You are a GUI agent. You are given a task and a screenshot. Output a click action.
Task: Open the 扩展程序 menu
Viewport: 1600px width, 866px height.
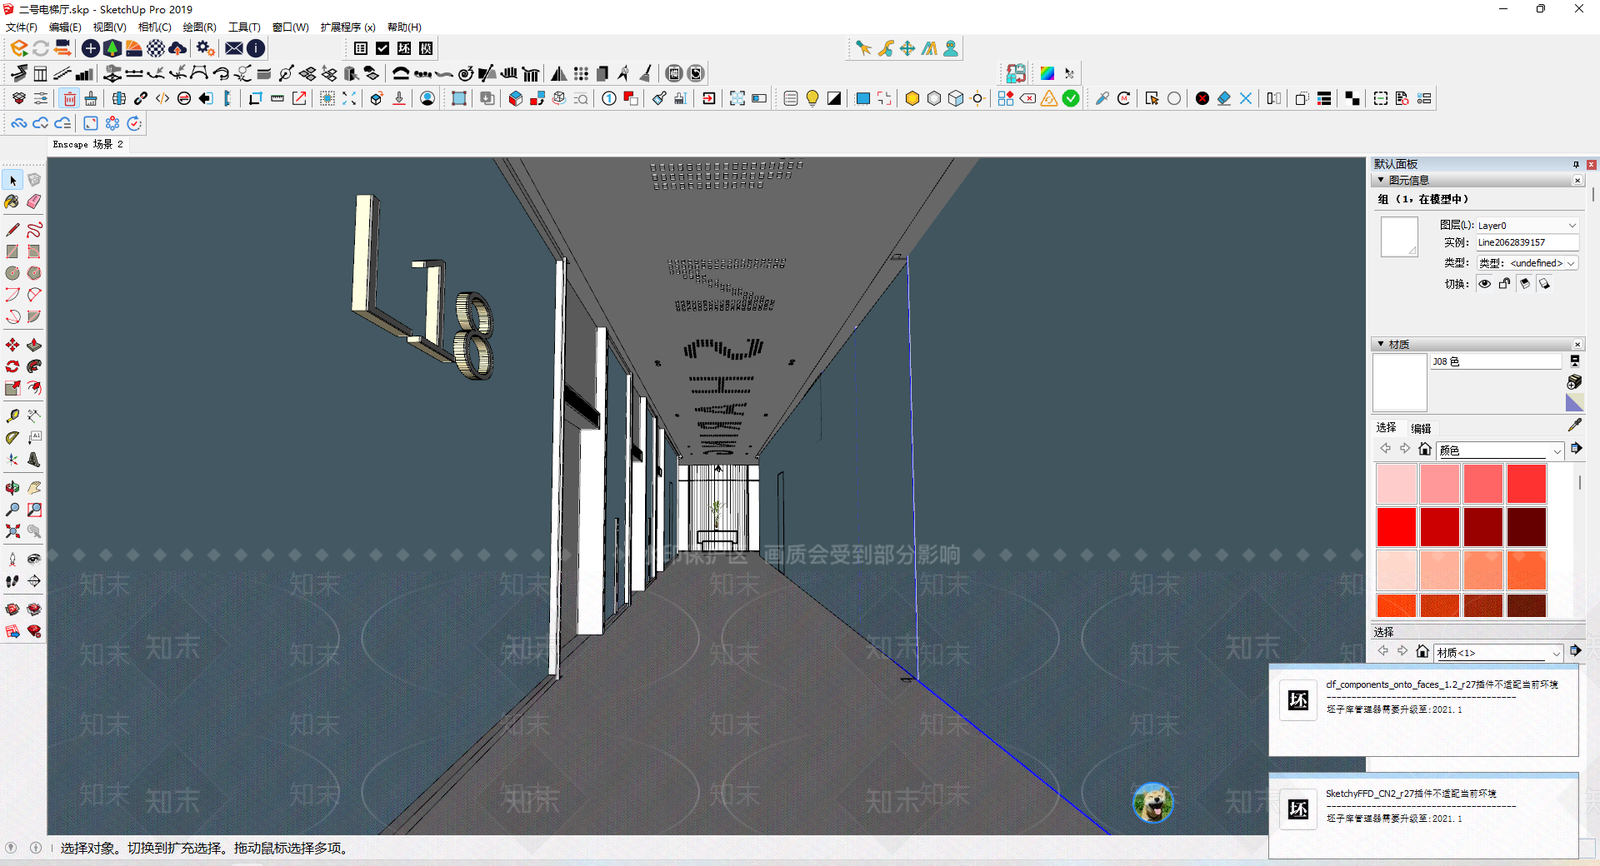click(348, 27)
